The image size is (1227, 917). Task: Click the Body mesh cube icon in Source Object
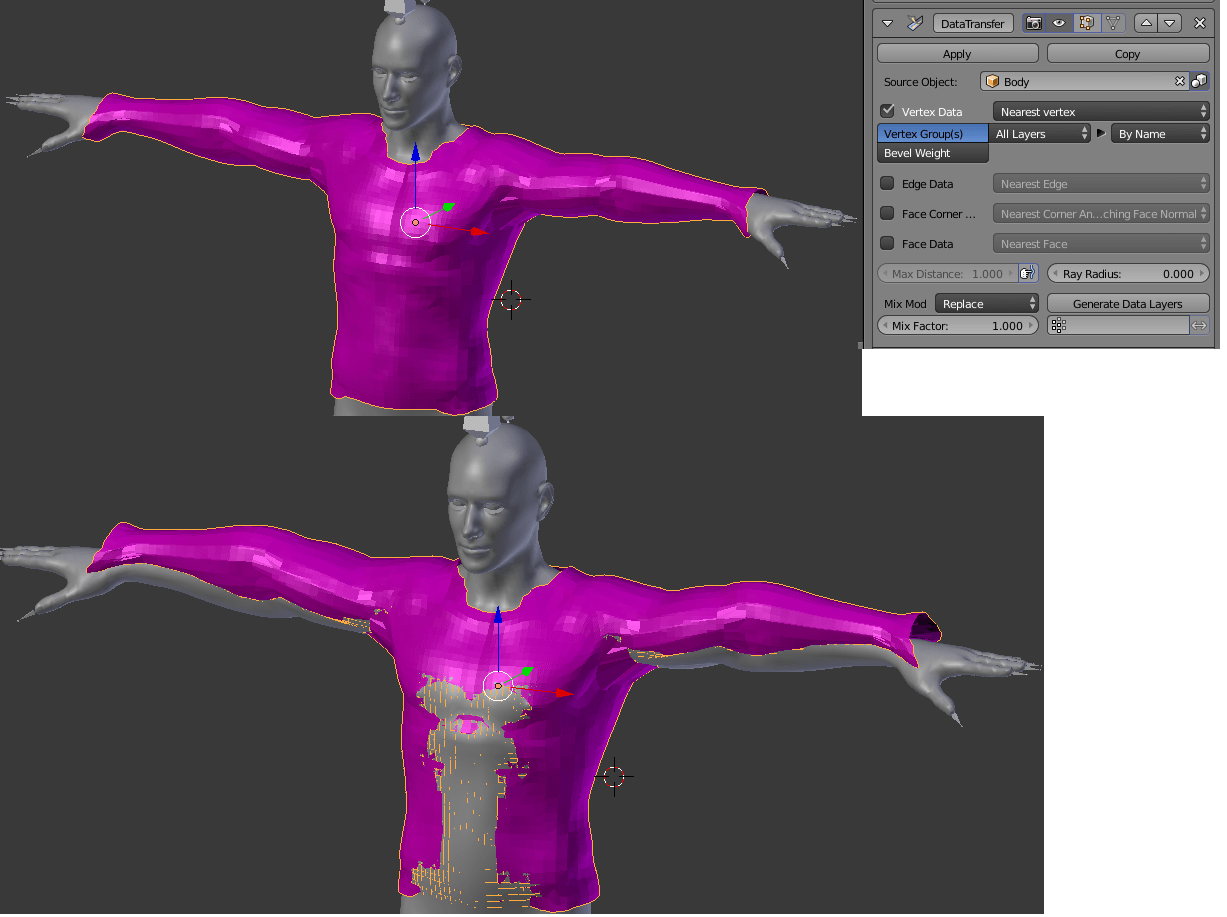point(992,81)
